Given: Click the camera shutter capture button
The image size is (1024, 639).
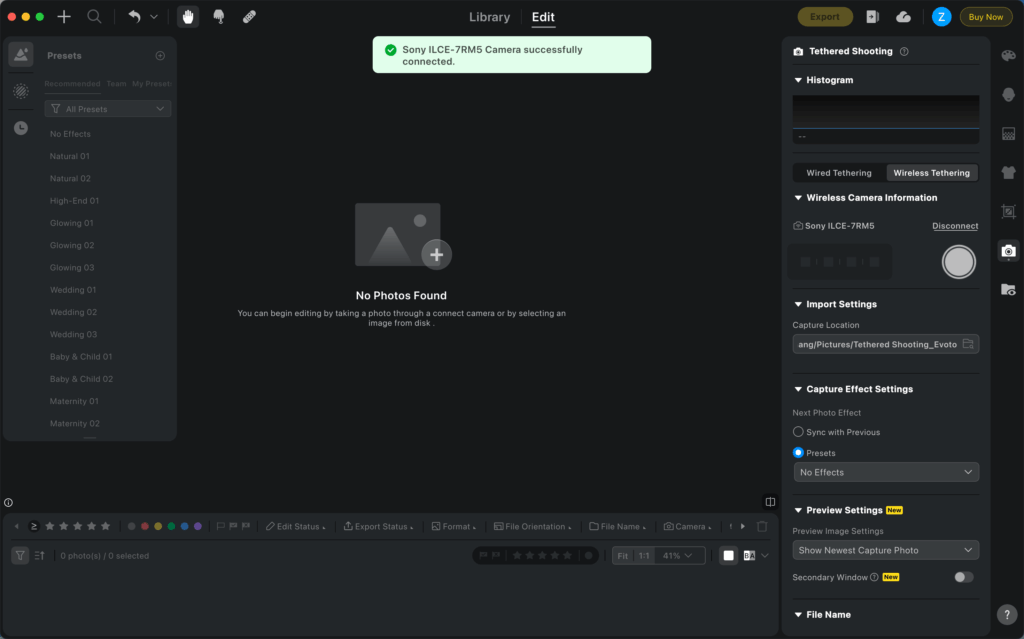Looking at the screenshot, I should [958, 261].
